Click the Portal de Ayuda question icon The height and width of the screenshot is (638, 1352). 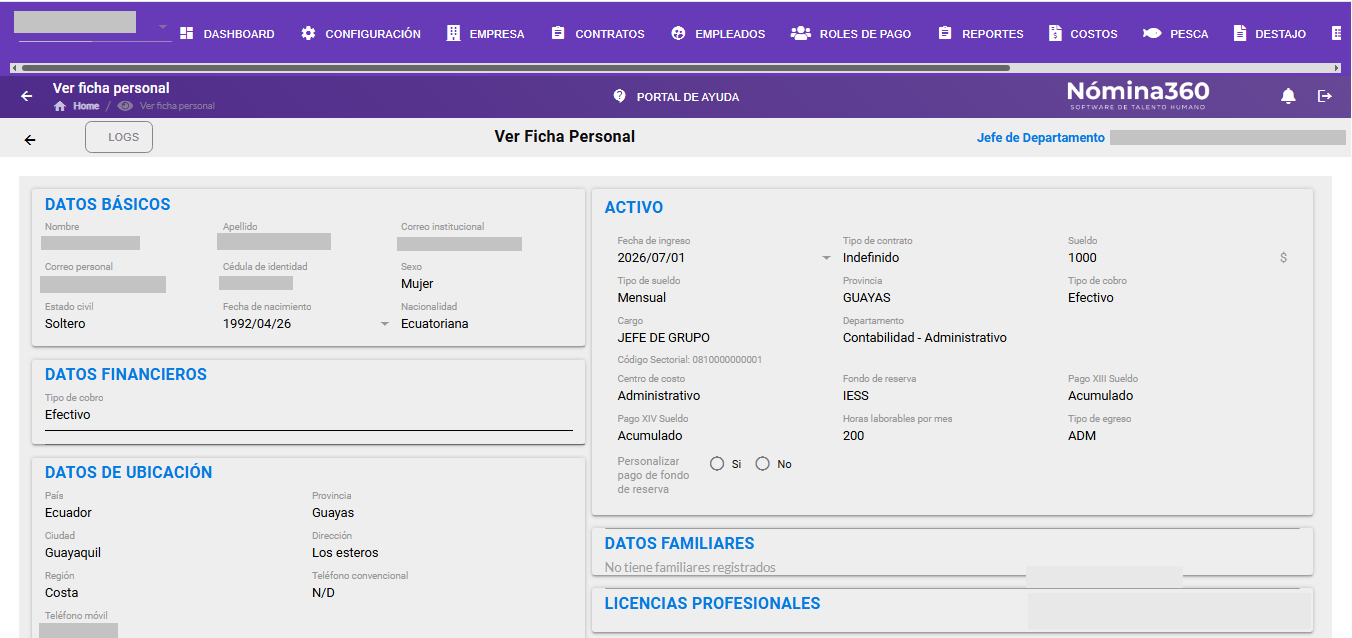pos(619,96)
